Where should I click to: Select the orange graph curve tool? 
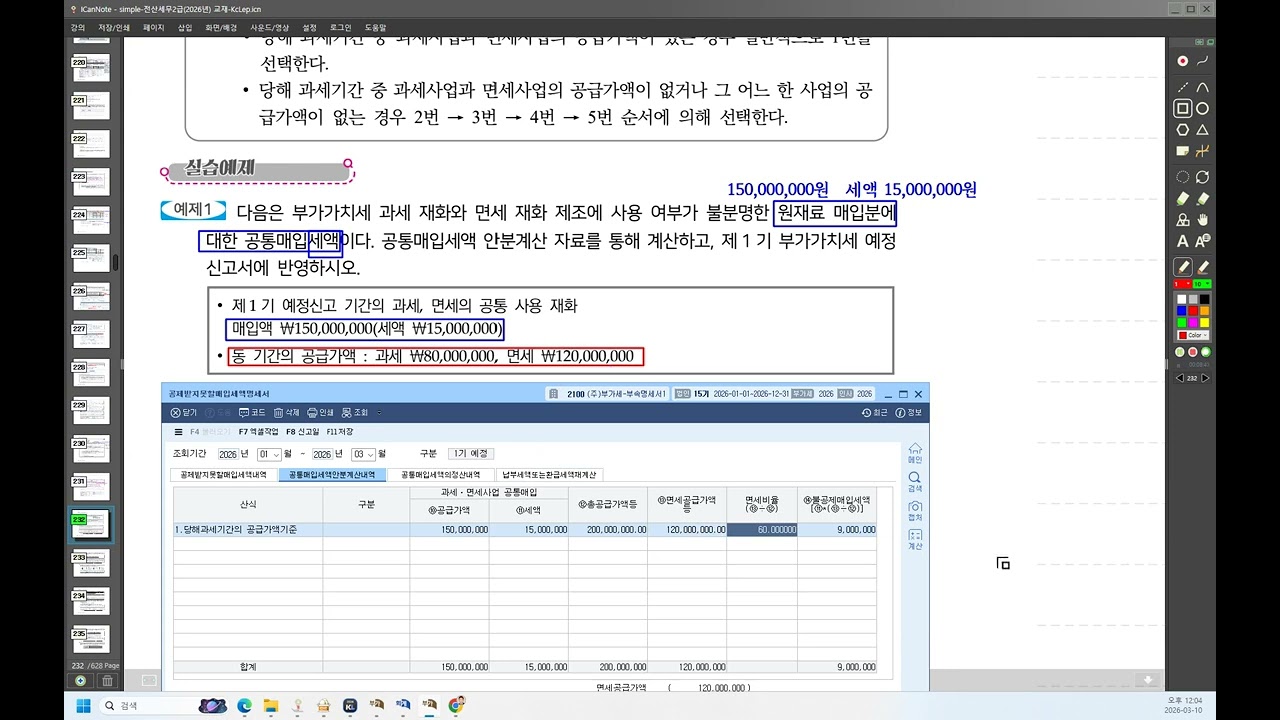tap(1203, 151)
